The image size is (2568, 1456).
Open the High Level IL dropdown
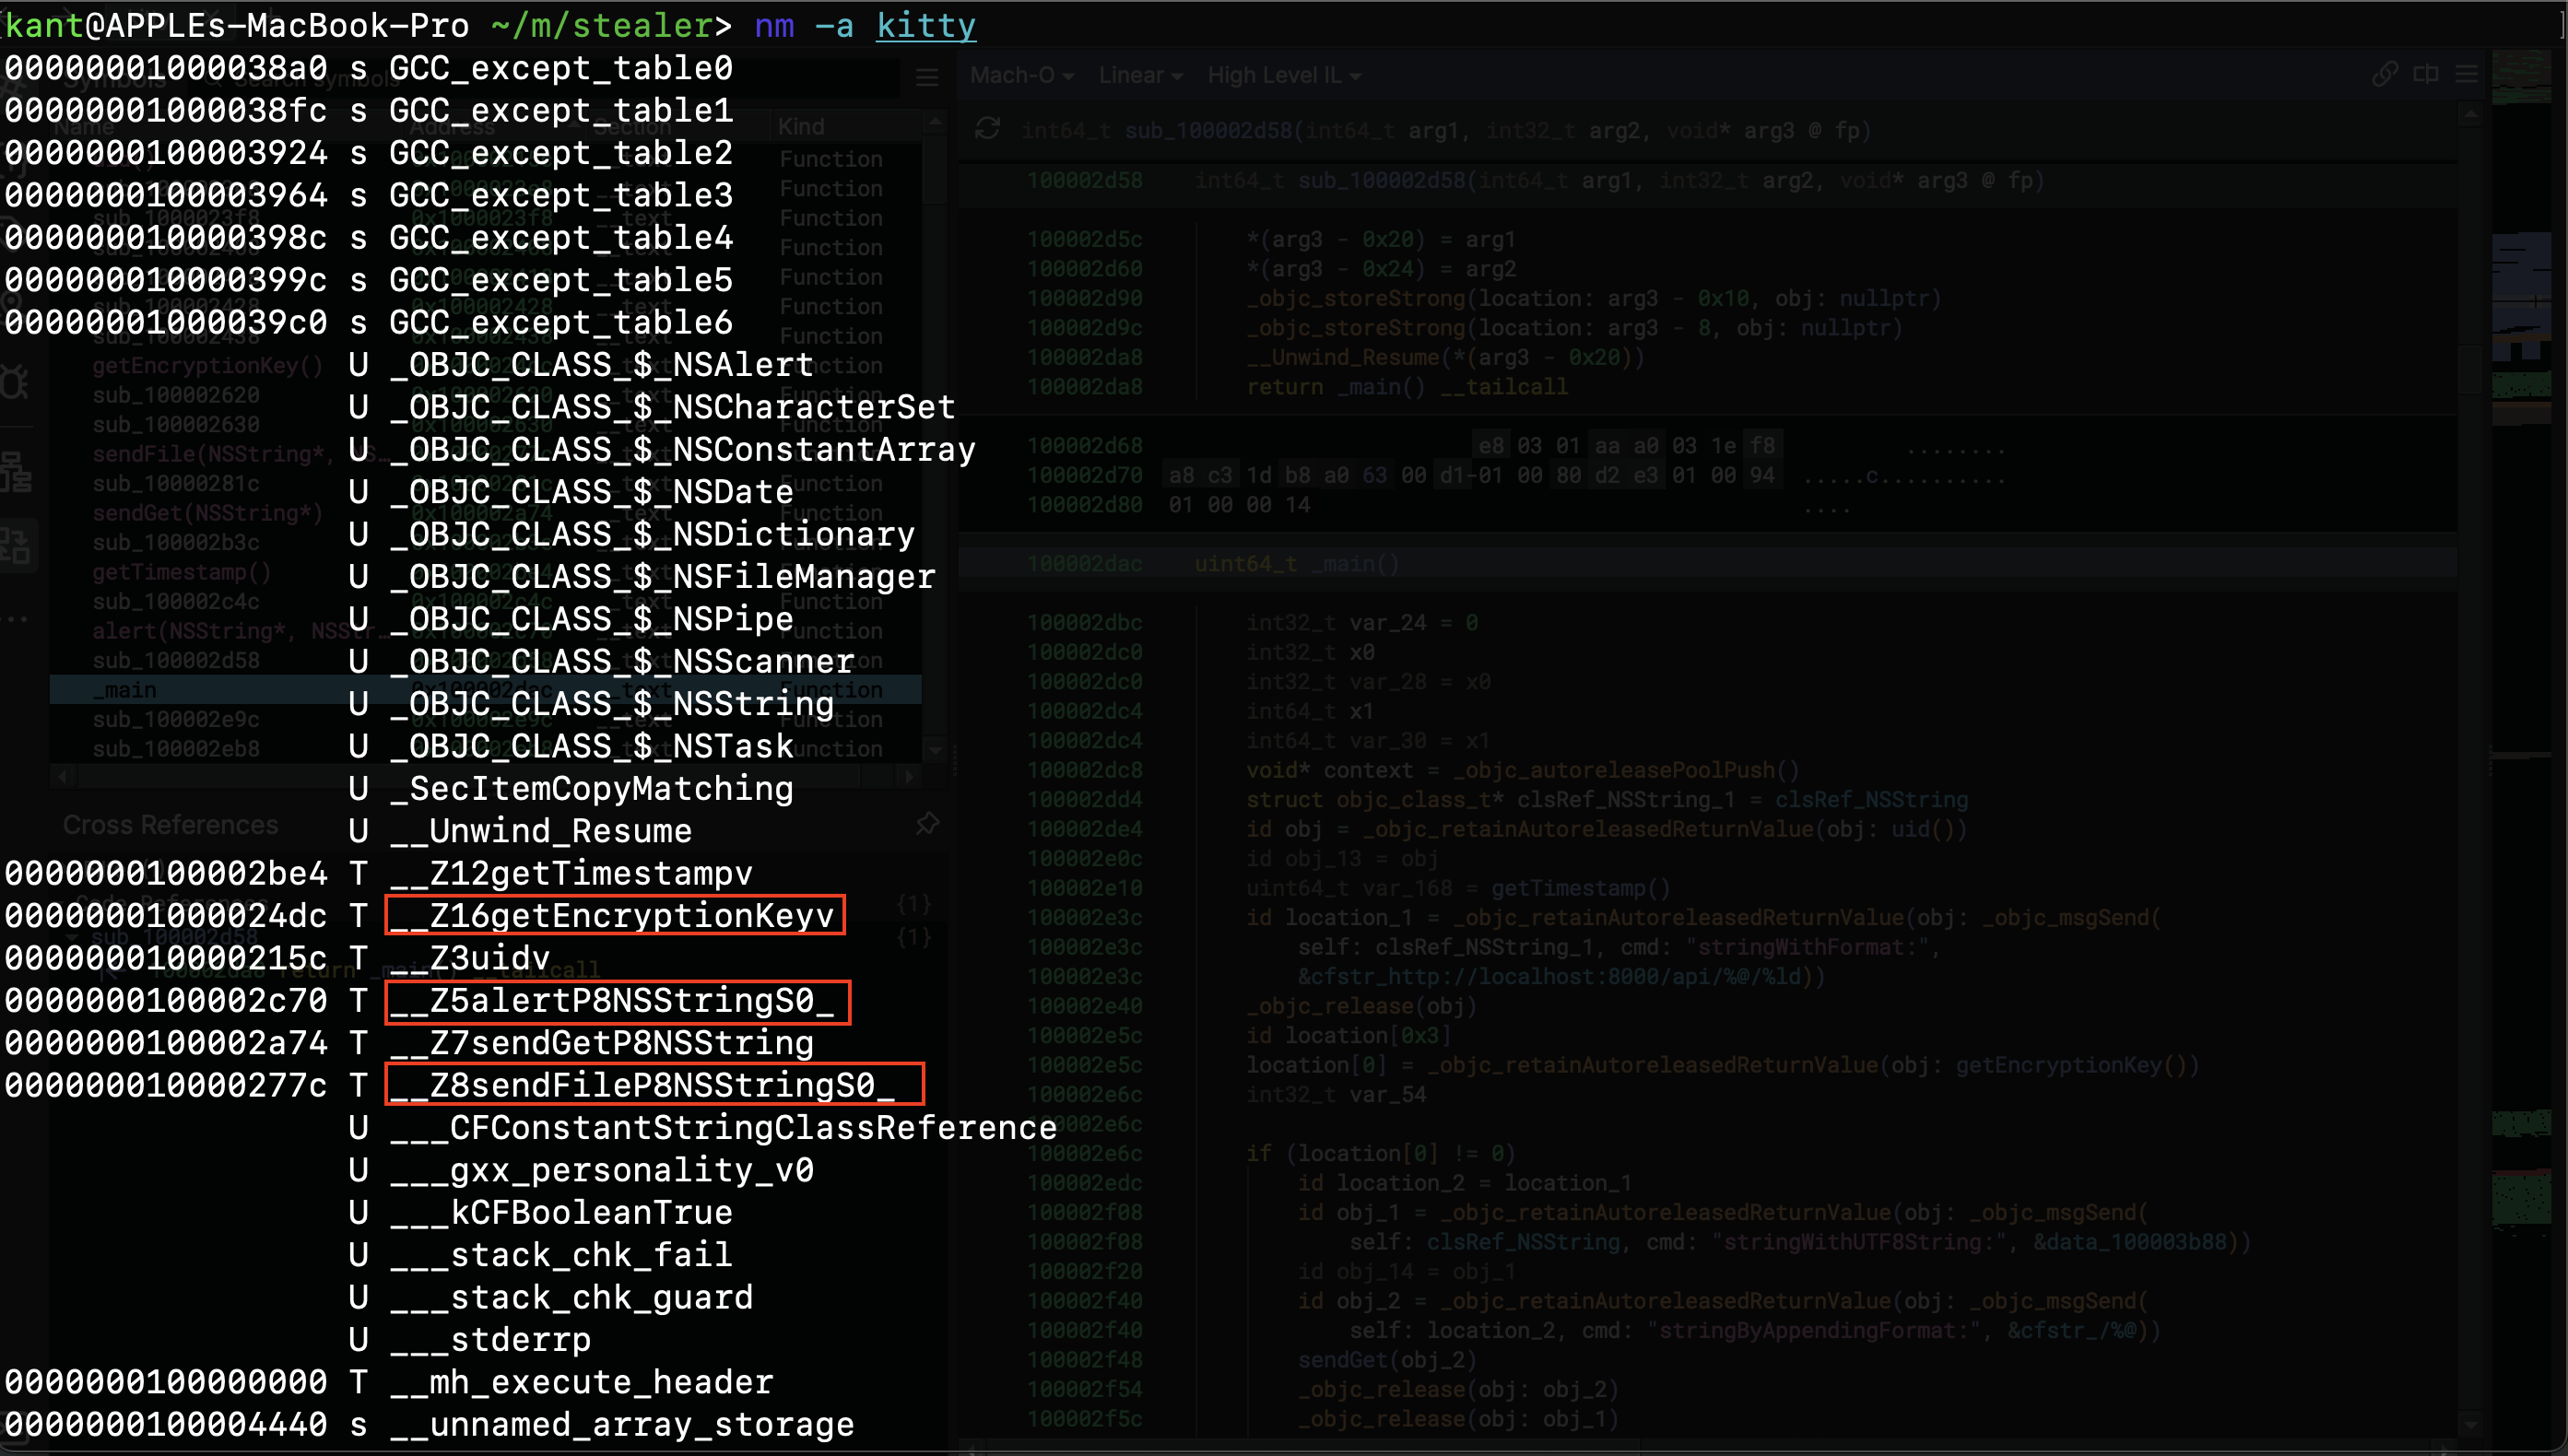[x=1283, y=75]
